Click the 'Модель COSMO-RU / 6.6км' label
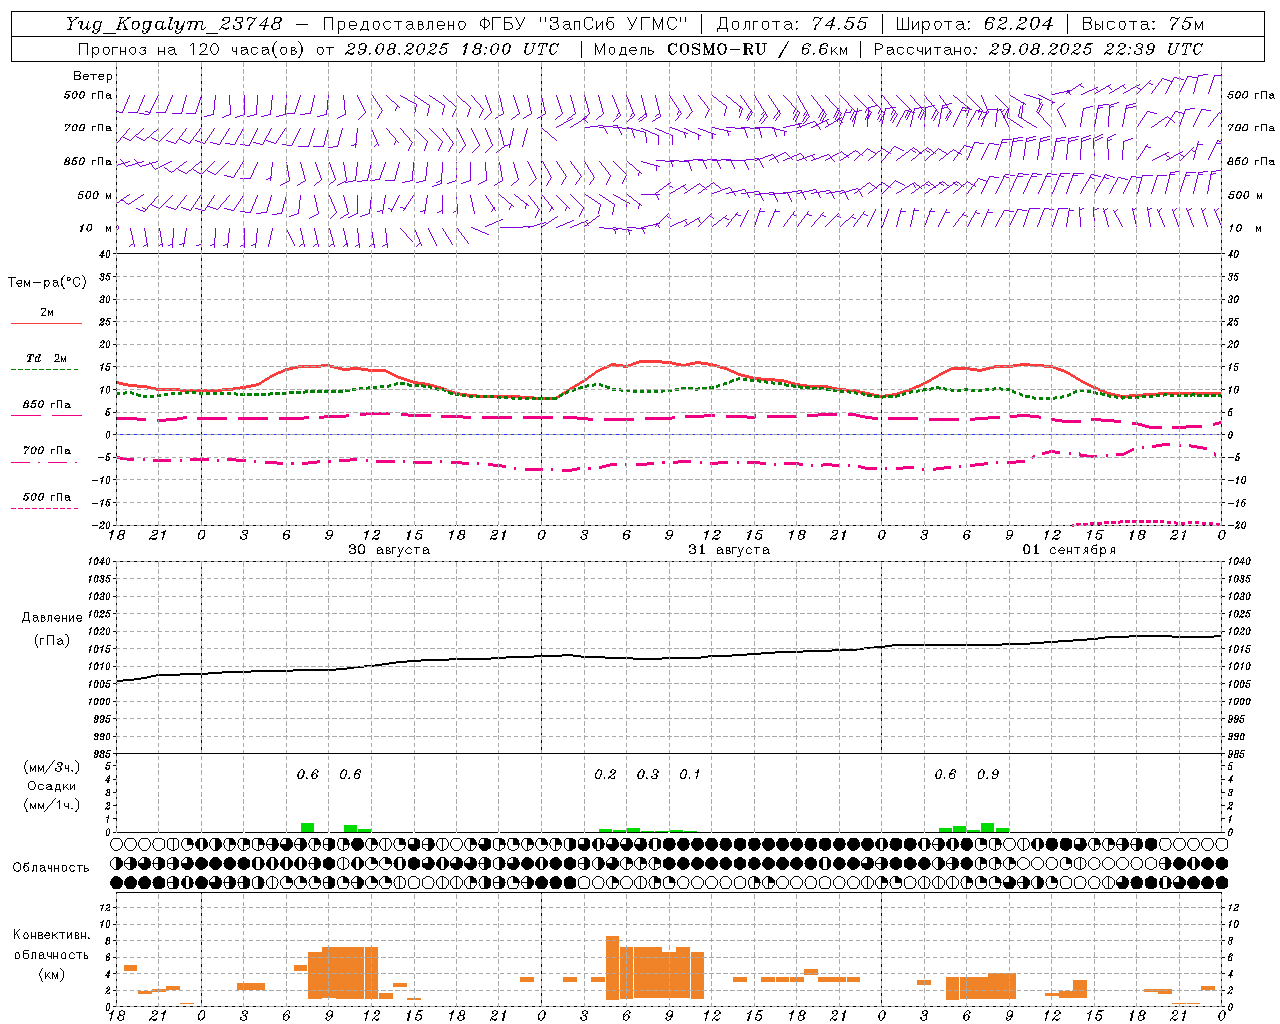1280x1024 pixels. pyautogui.click(x=719, y=49)
